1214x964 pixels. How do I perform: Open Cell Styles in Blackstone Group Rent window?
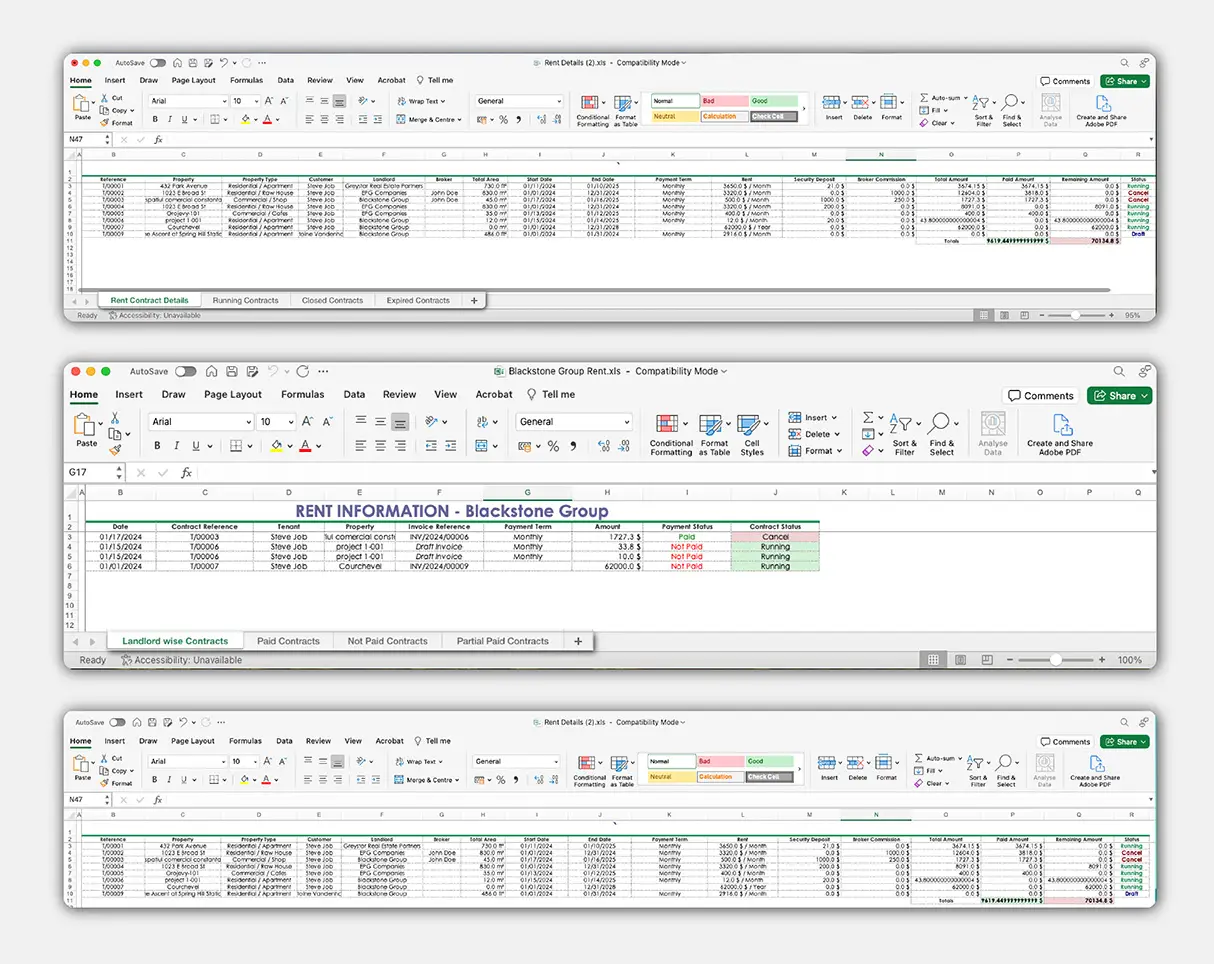pyautogui.click(x=752, y=432)
